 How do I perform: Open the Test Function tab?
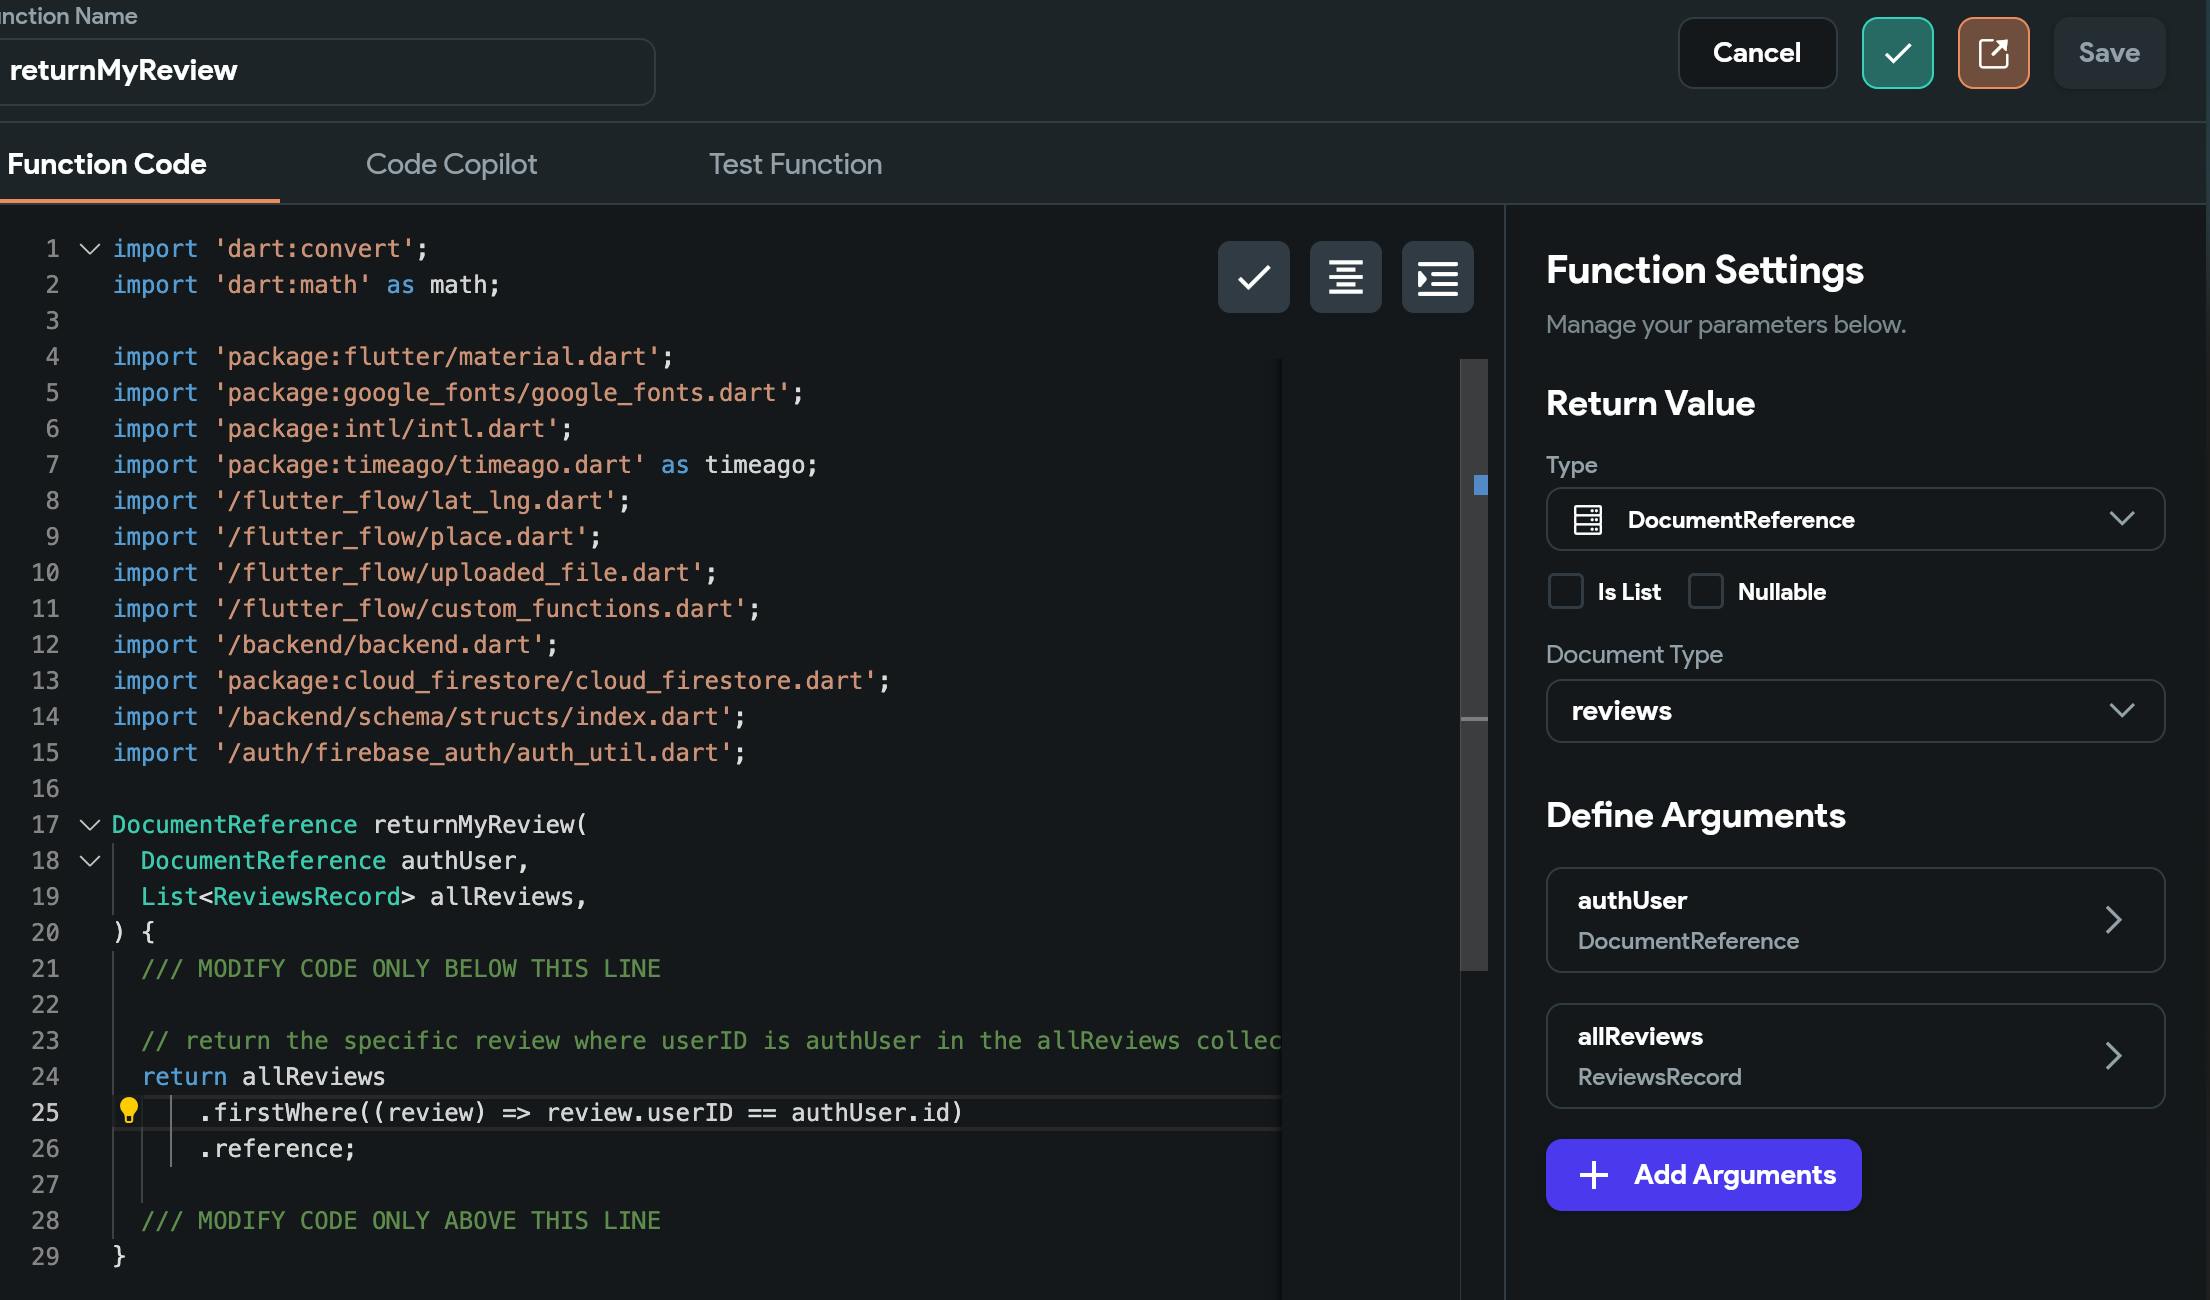(x=795, y=164)
